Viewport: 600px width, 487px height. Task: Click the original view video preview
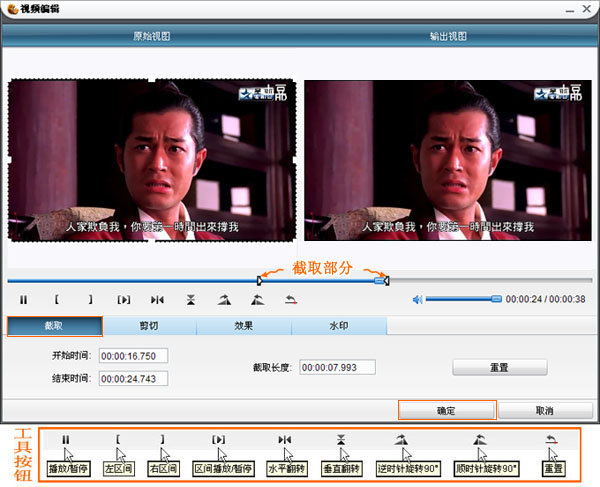coord(152,160)
